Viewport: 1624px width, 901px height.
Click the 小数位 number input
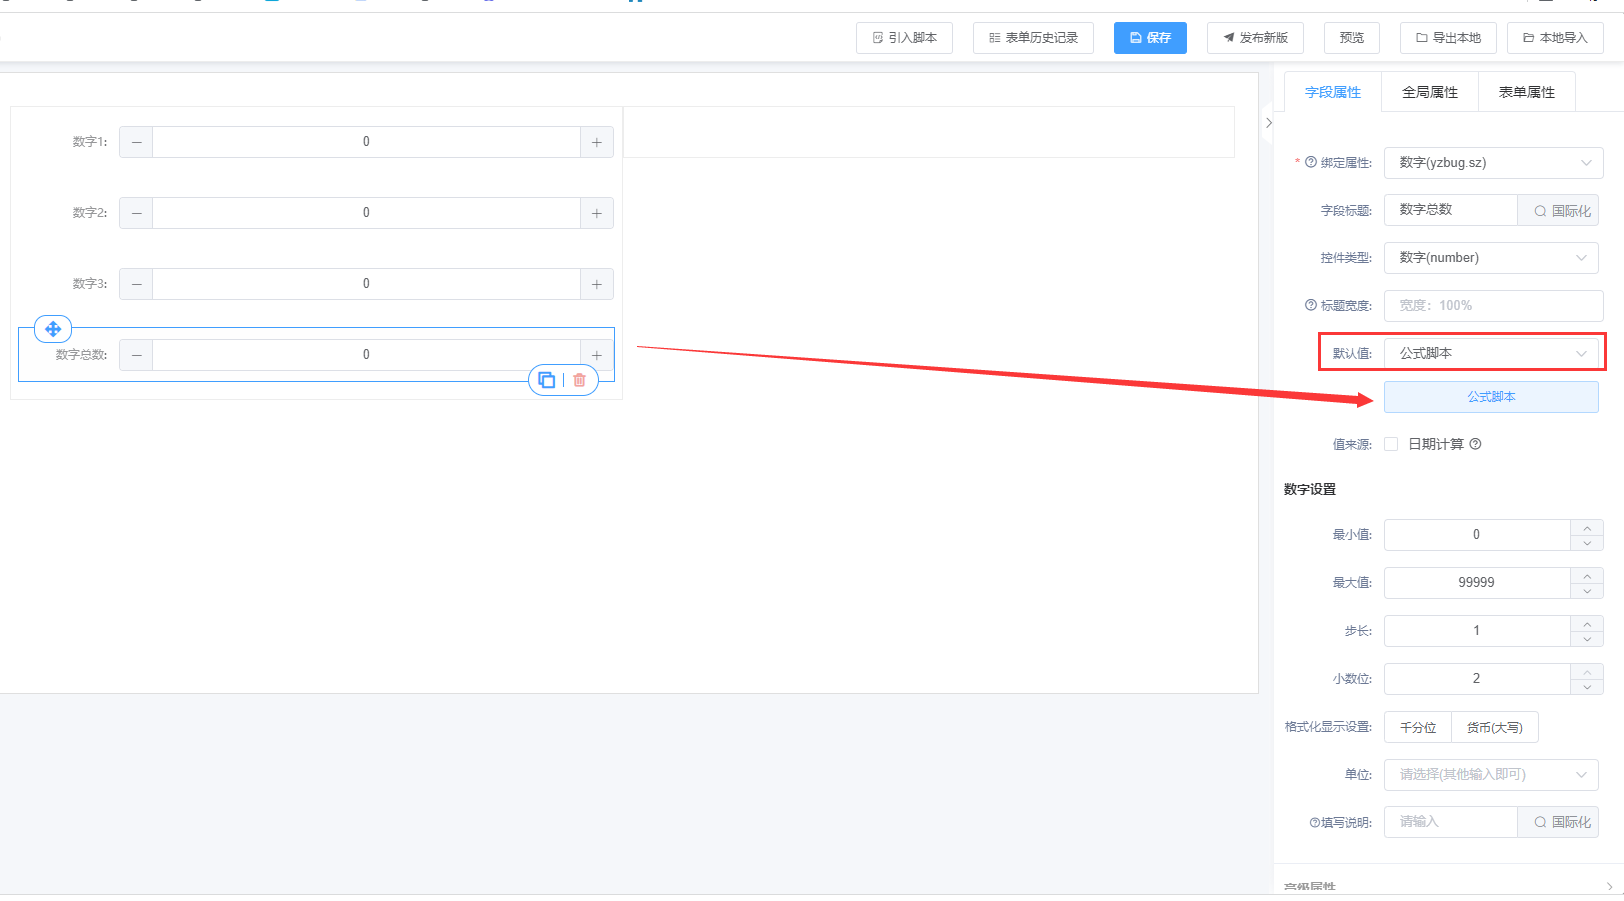coord(1477,679)
